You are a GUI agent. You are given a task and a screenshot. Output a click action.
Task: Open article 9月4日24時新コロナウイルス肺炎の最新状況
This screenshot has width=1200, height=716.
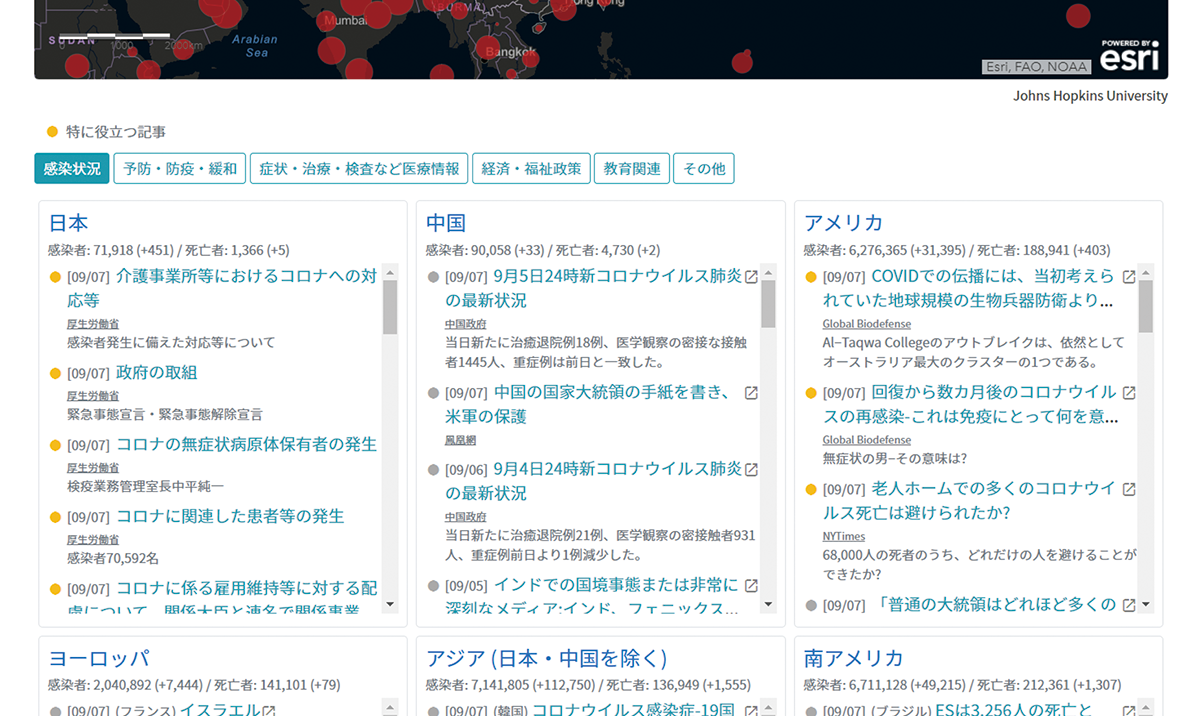click(x=594, y=481)
